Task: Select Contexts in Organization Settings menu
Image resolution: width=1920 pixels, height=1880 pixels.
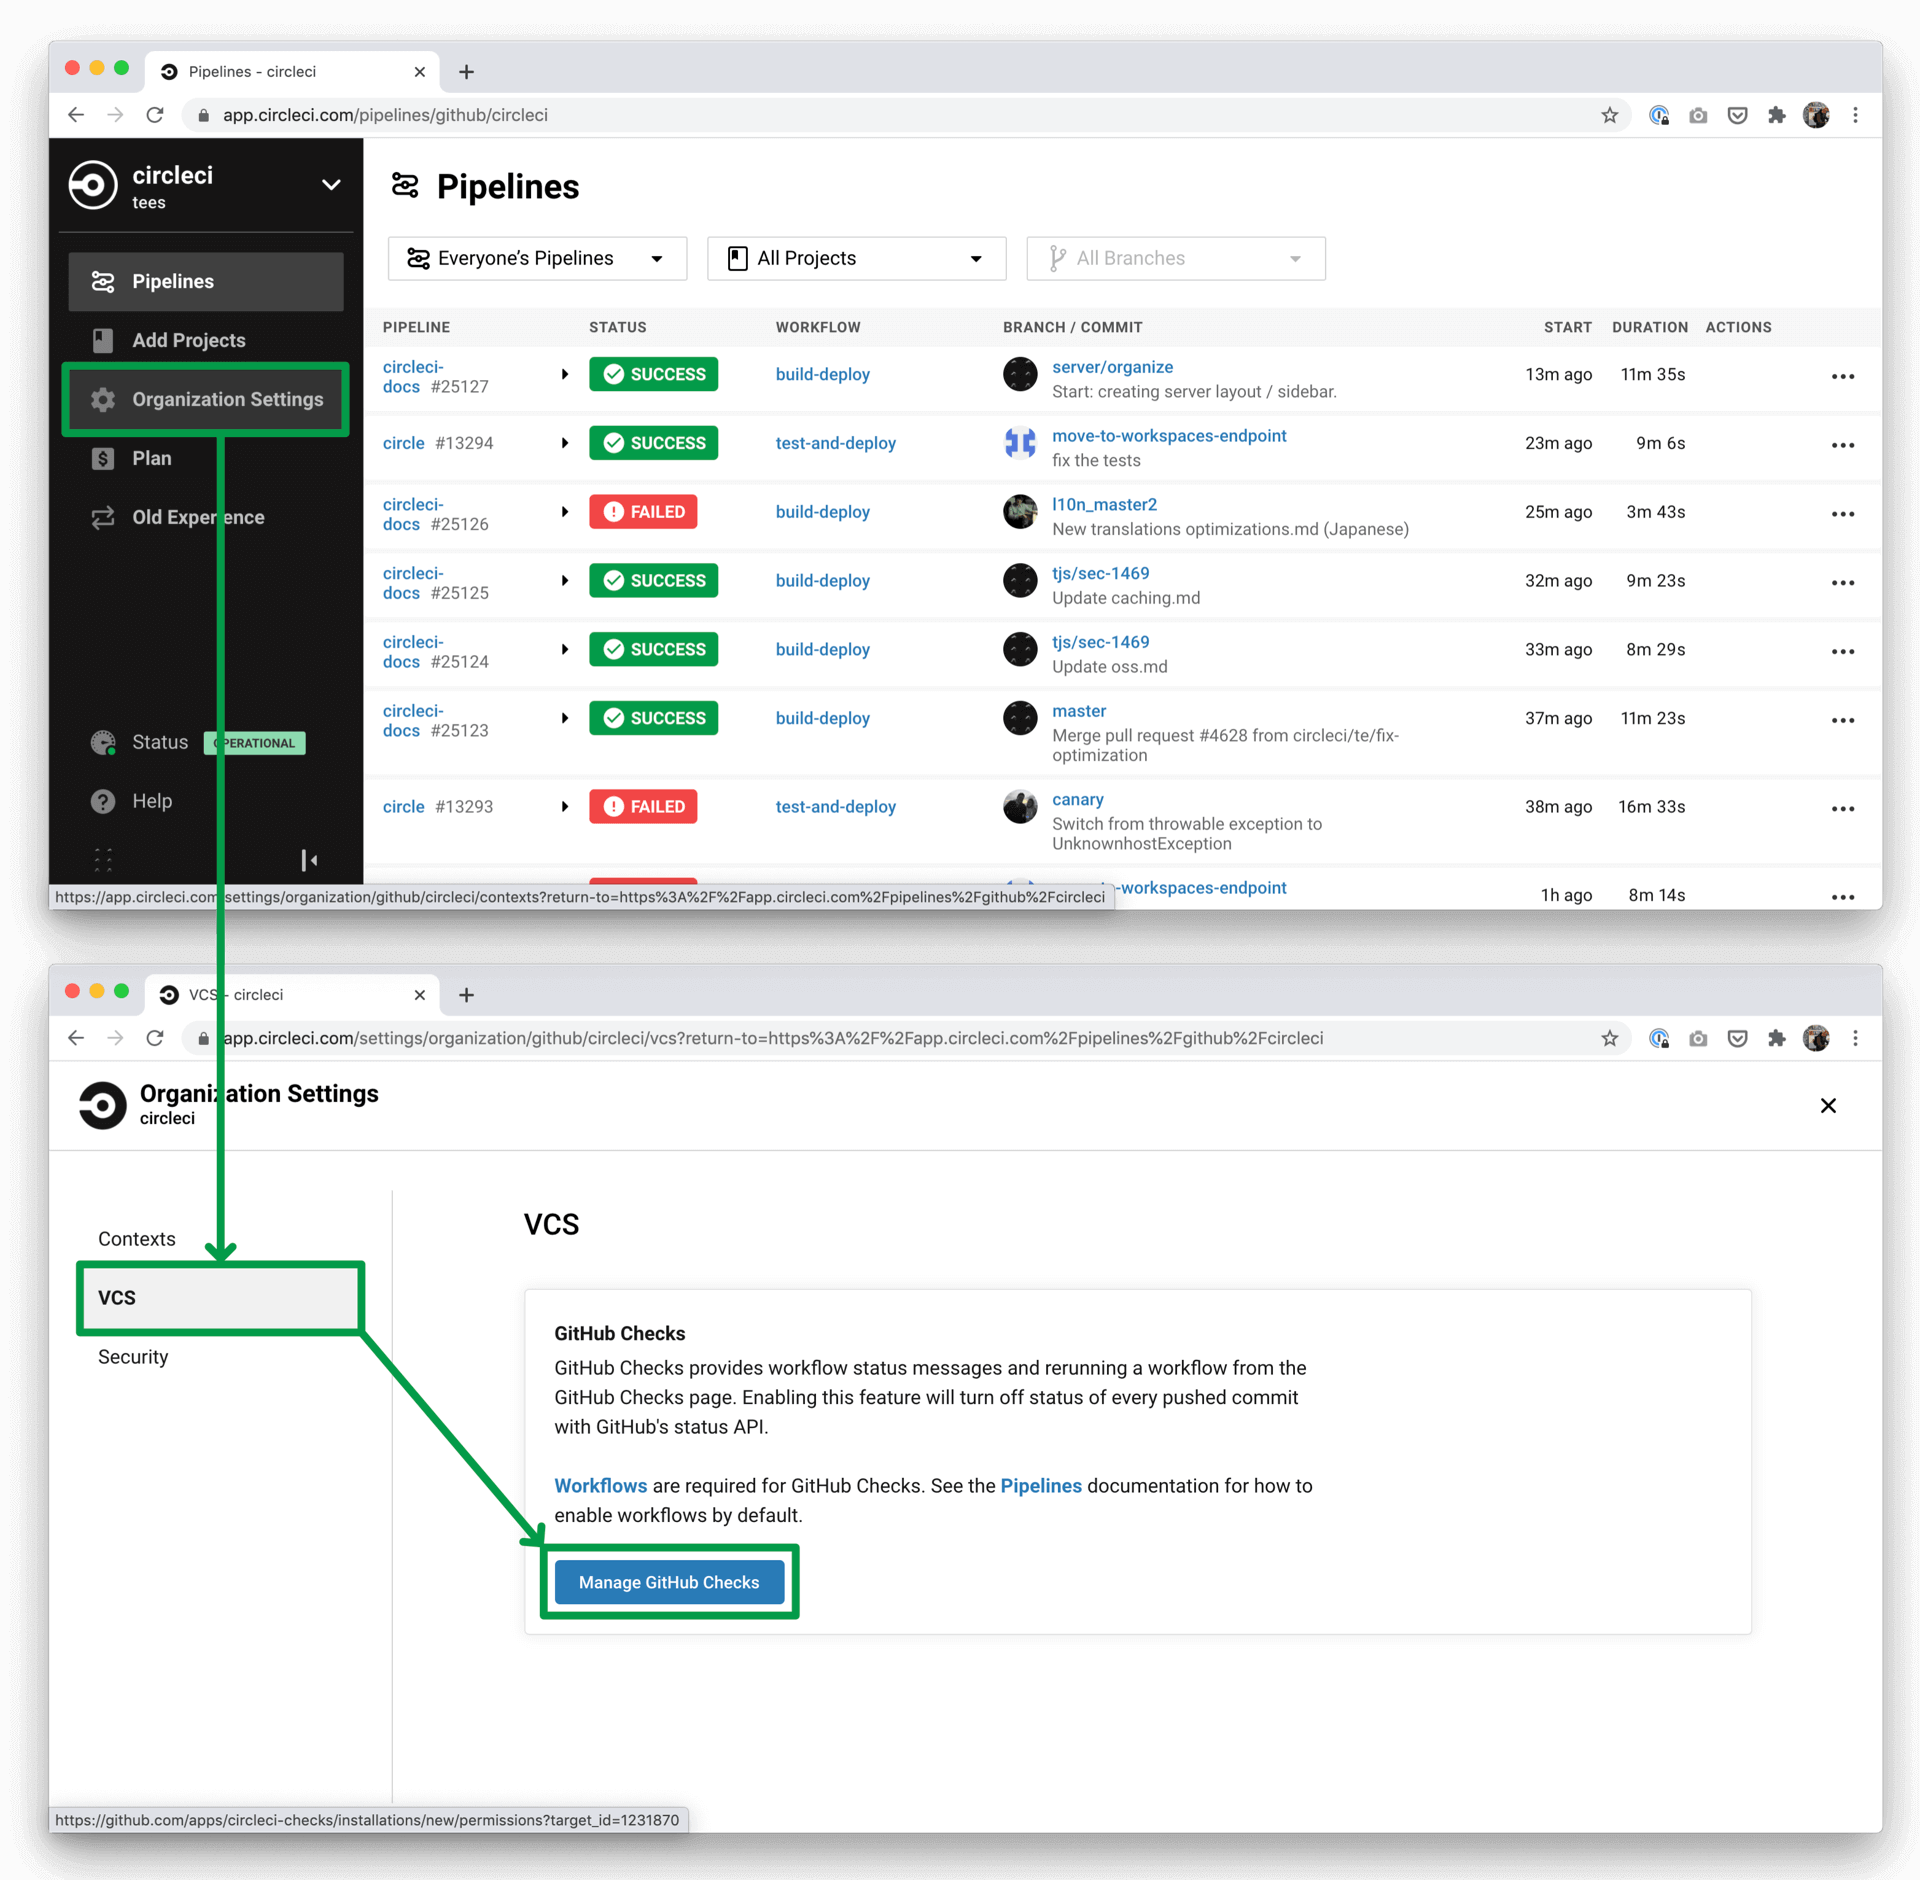Action: tap(137, 1238)
